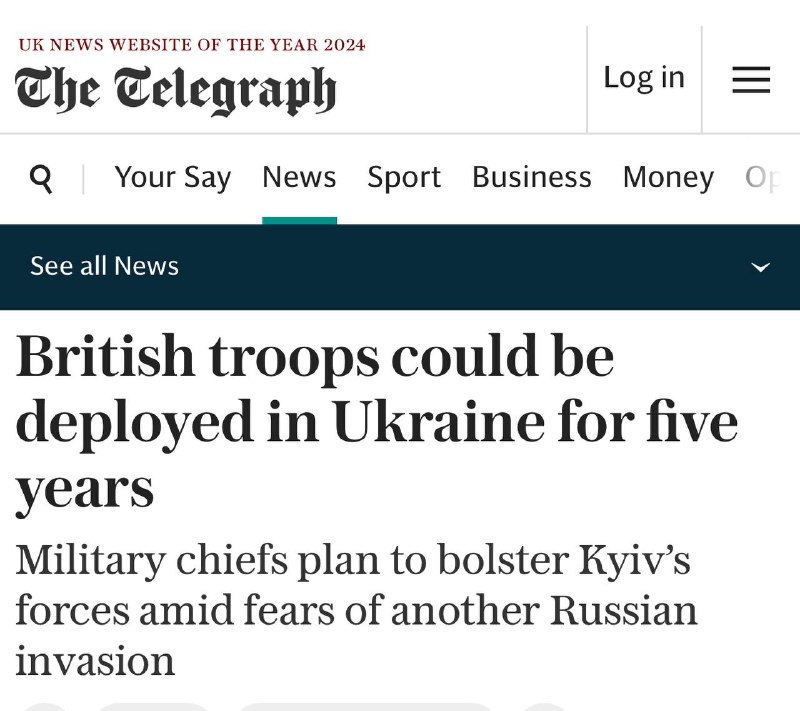Open the partially visible Opinion tab

click(x=763, y=179)
